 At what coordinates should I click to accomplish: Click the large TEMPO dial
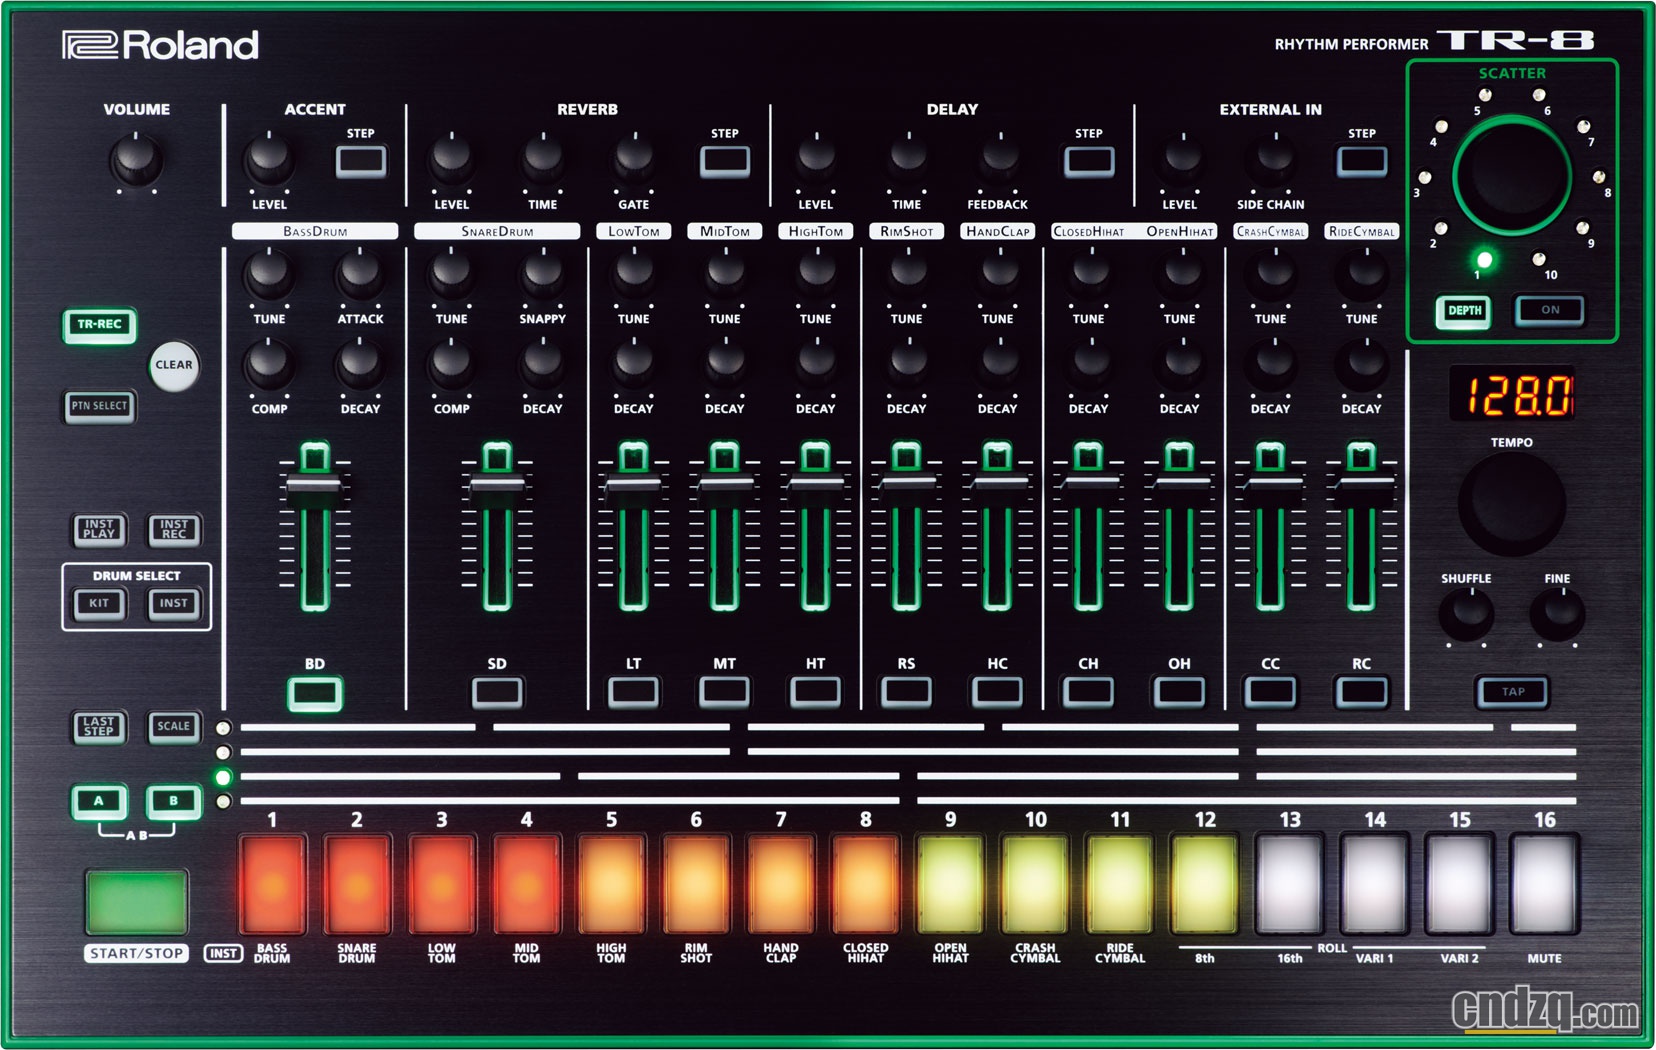point(1512,503)
